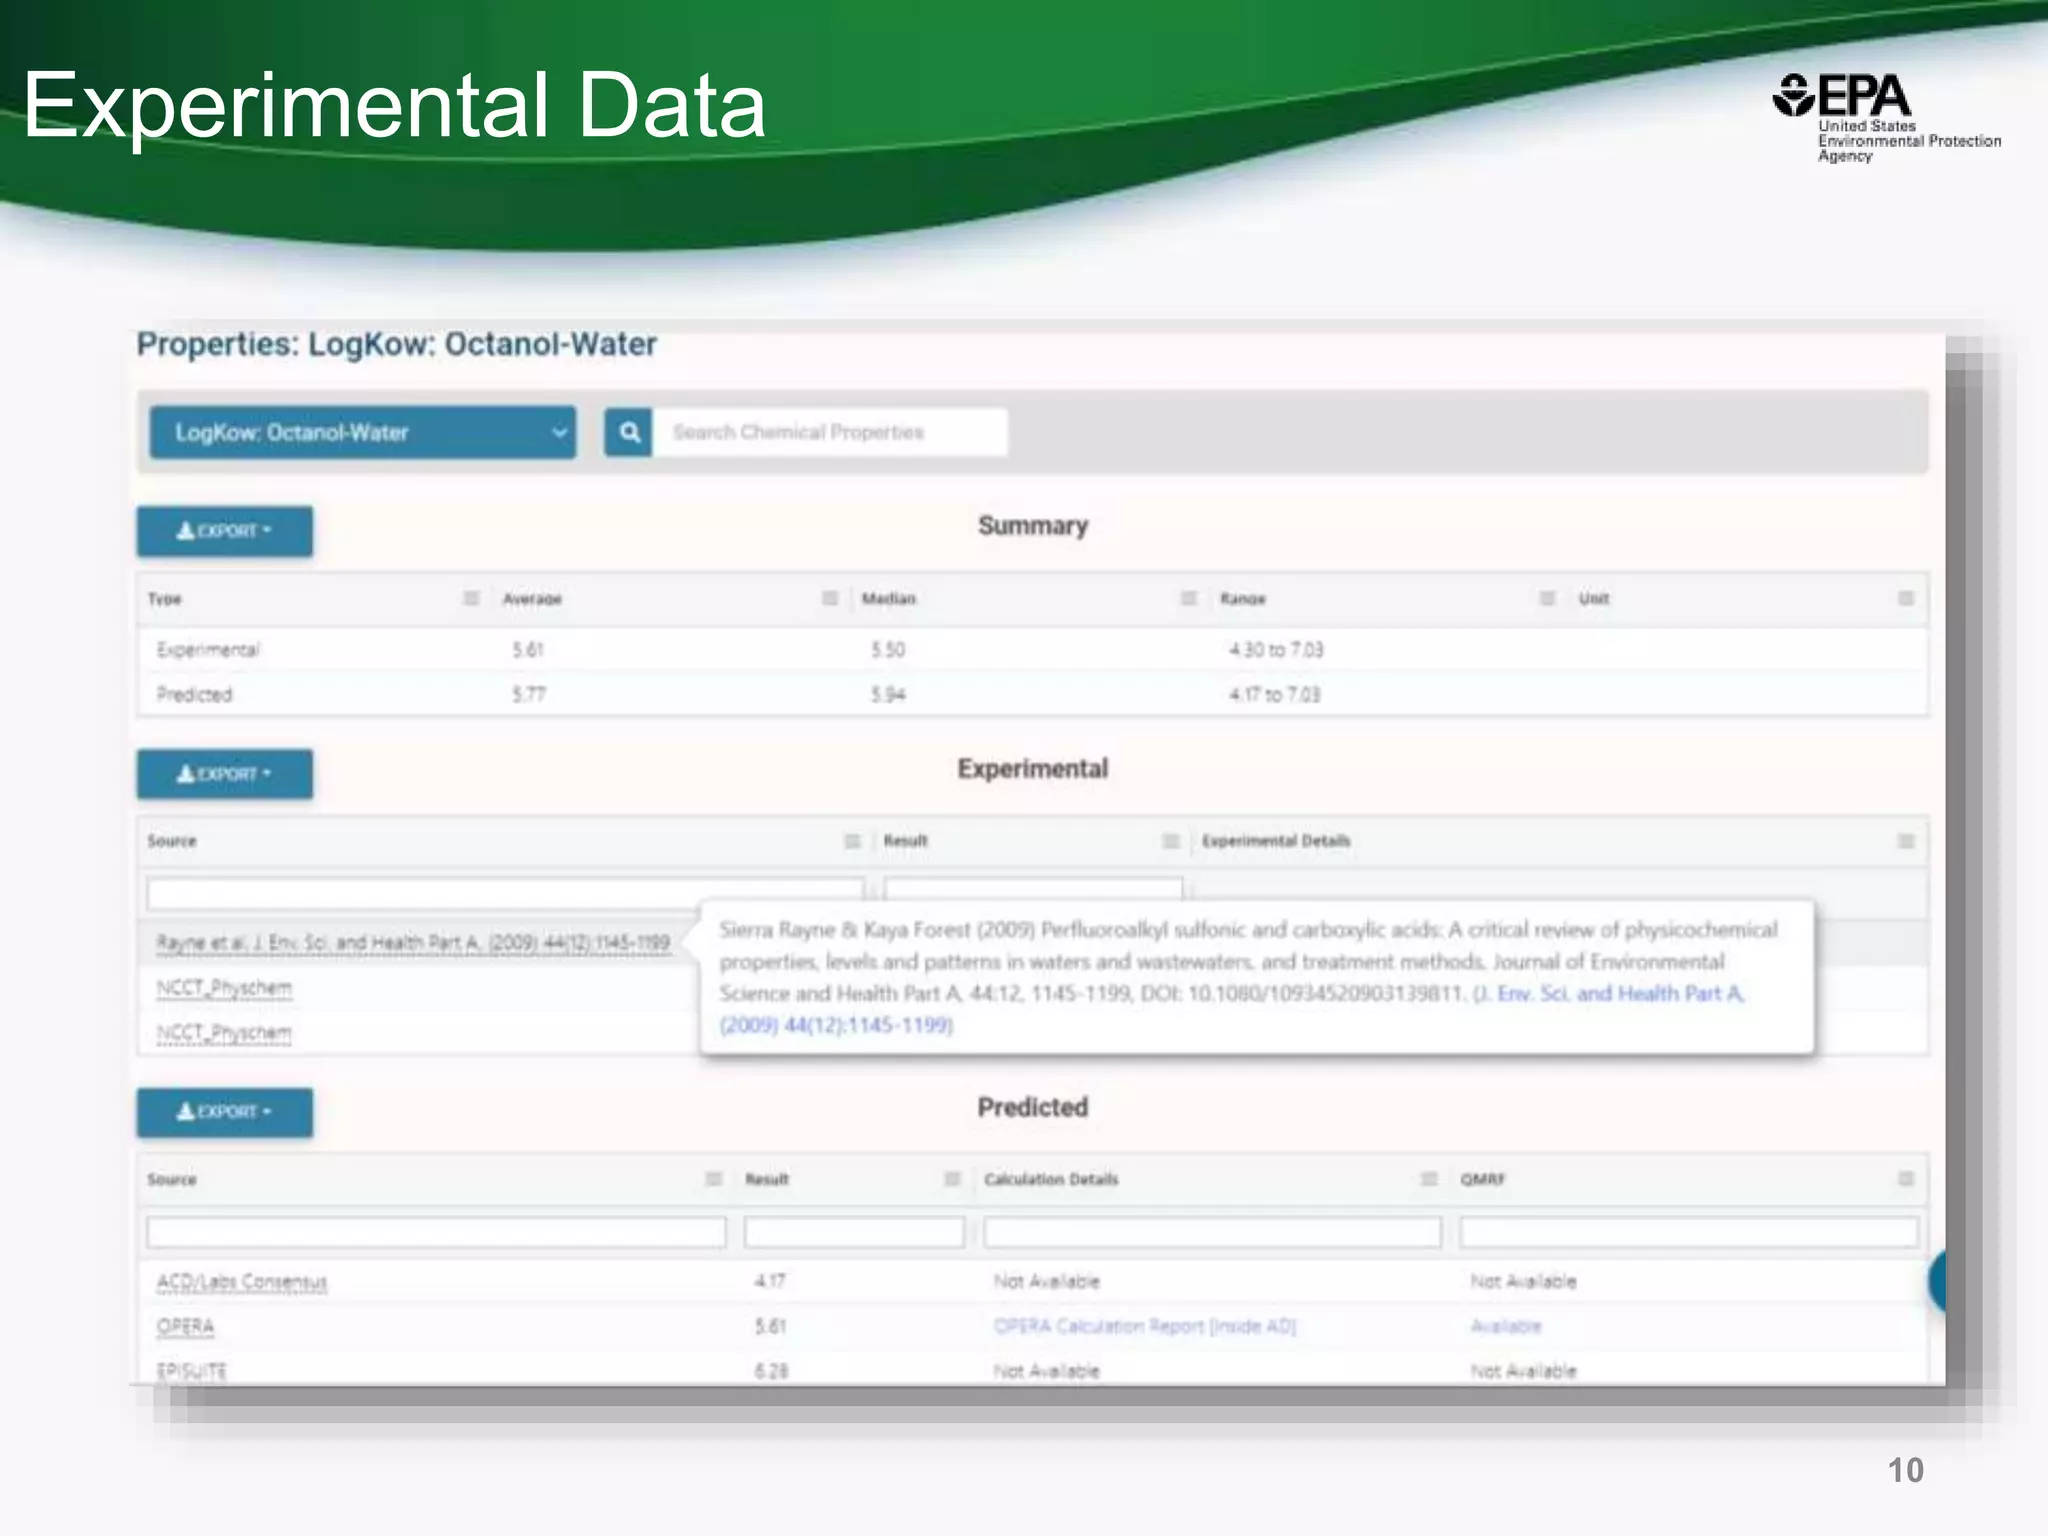Open the OPERA Calculation Report link
The height and width of the screenshot is (1536, 2048).
1144,1326
